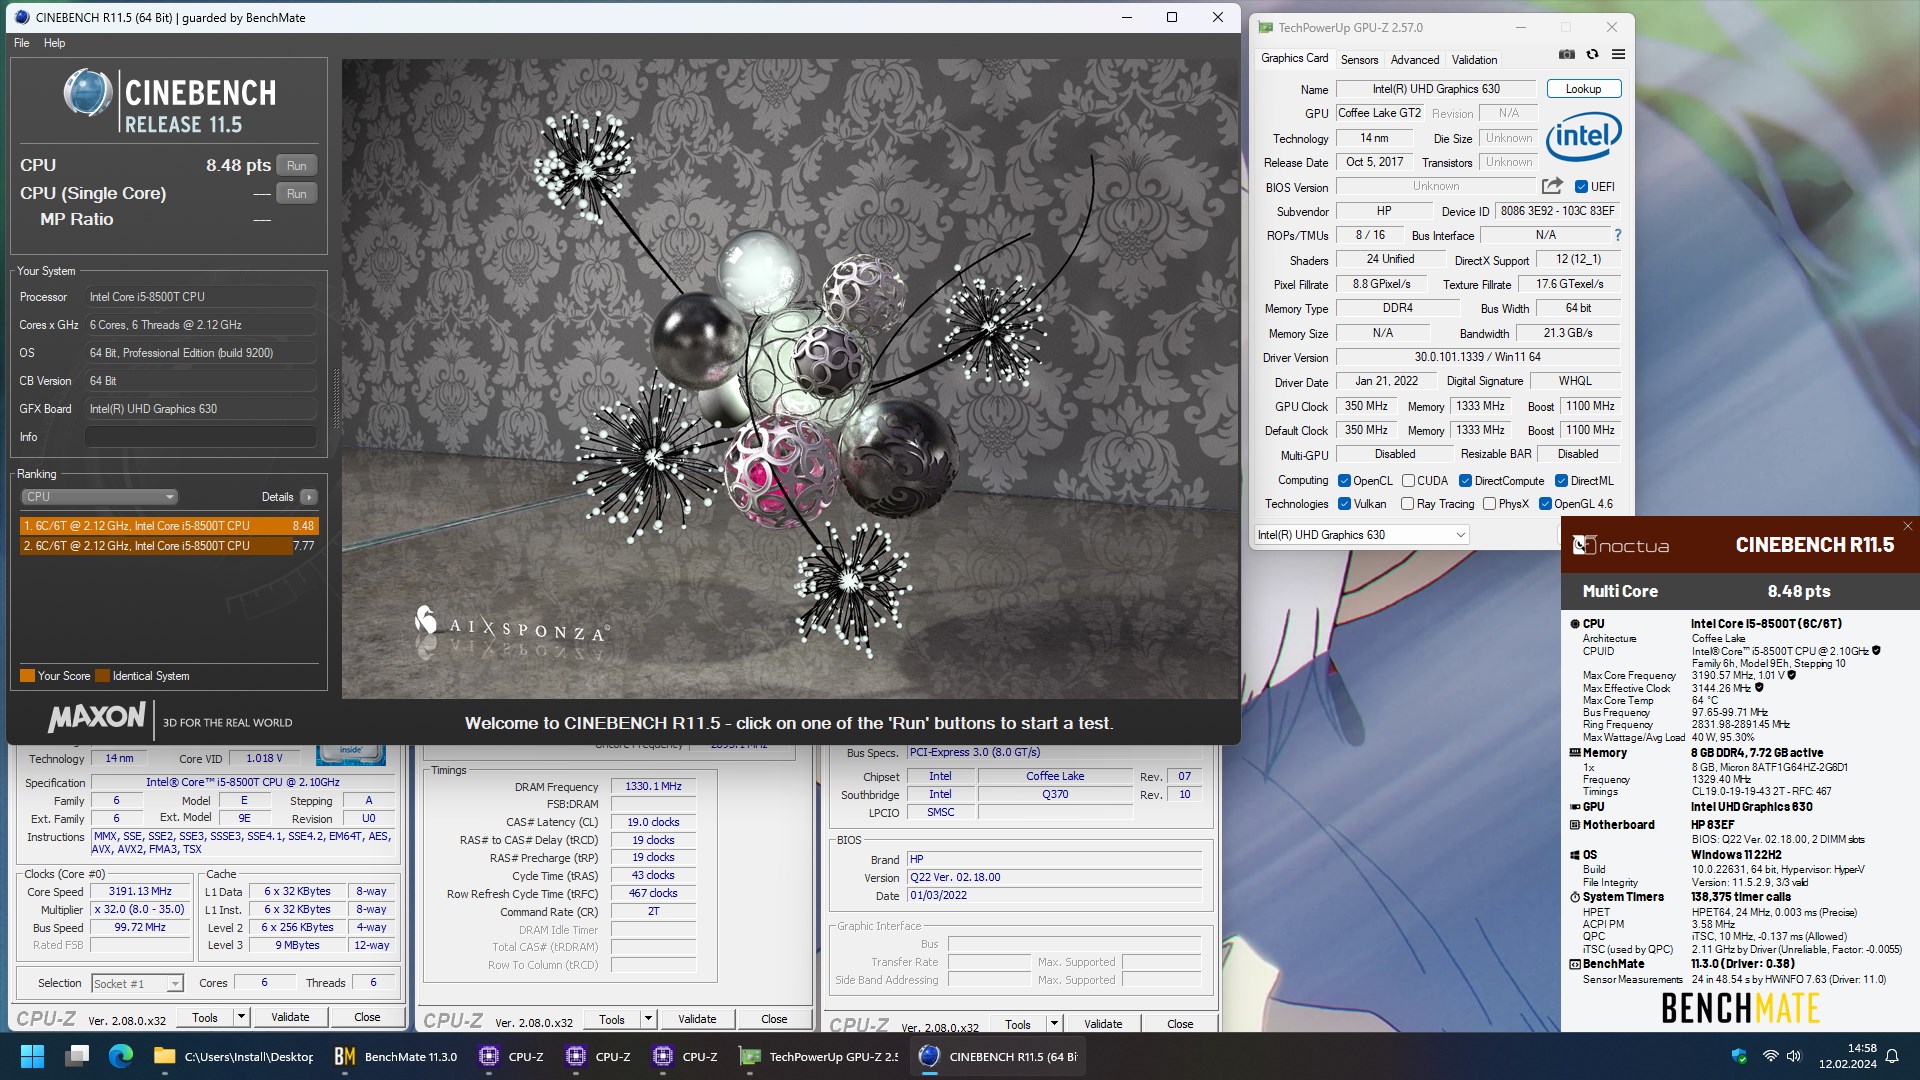Toggle UEFI checkbox in GPU-Z
The width and height of the screenshot is (1920, 1080).
pos(1581,187)
